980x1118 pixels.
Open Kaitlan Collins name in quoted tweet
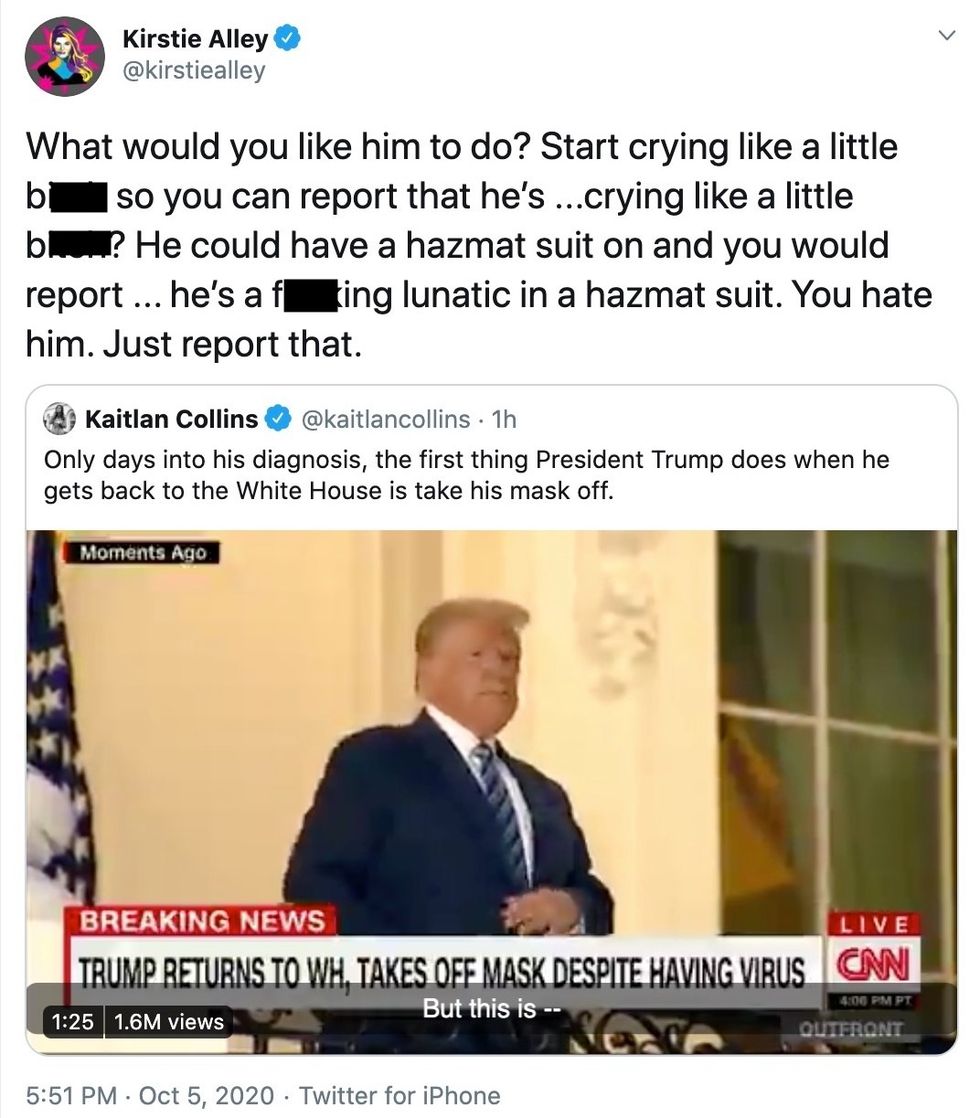(171, 419)
